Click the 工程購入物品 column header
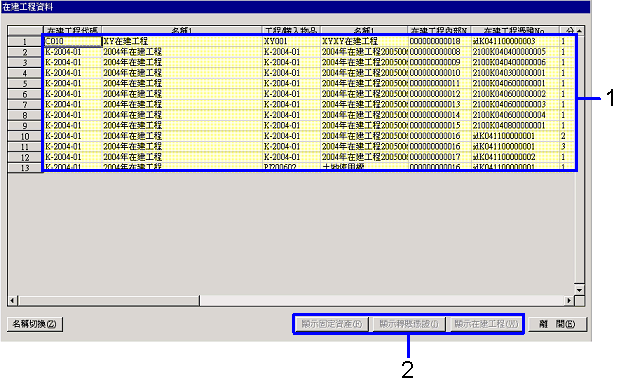 pyautogui.click(x=292, y=31)
